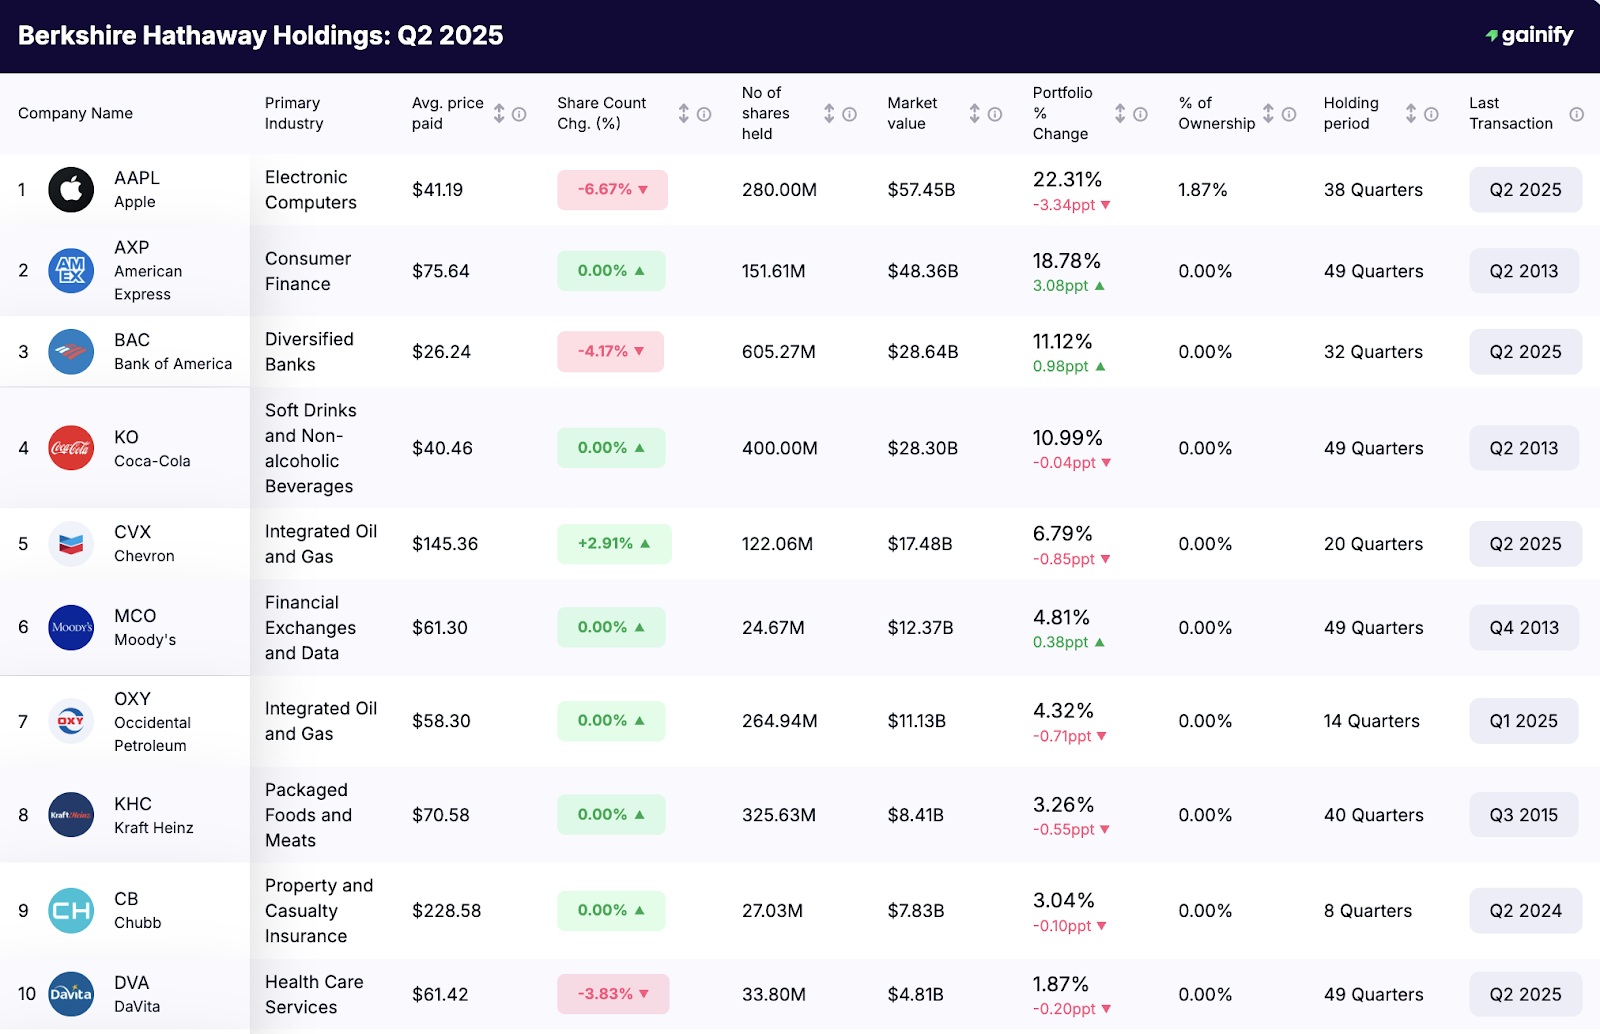
Task: Sort by Avg. price paid arrows
Action: 499,114
